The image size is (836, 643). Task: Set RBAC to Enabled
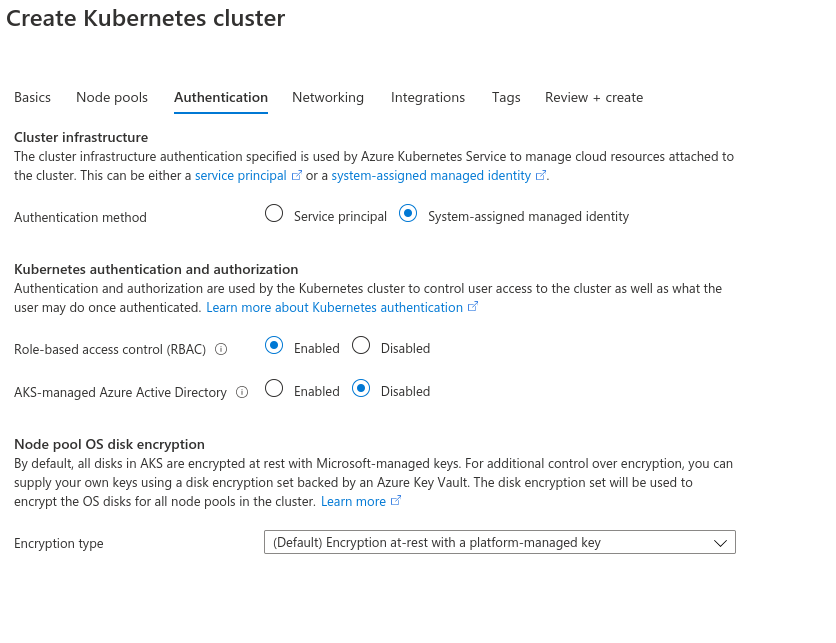click(274, 345)
